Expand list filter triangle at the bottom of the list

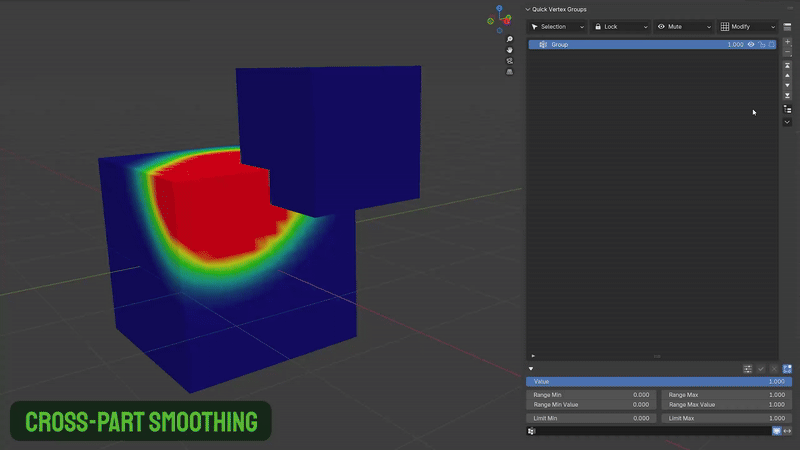pyautogui.click(x=533, y=356)
